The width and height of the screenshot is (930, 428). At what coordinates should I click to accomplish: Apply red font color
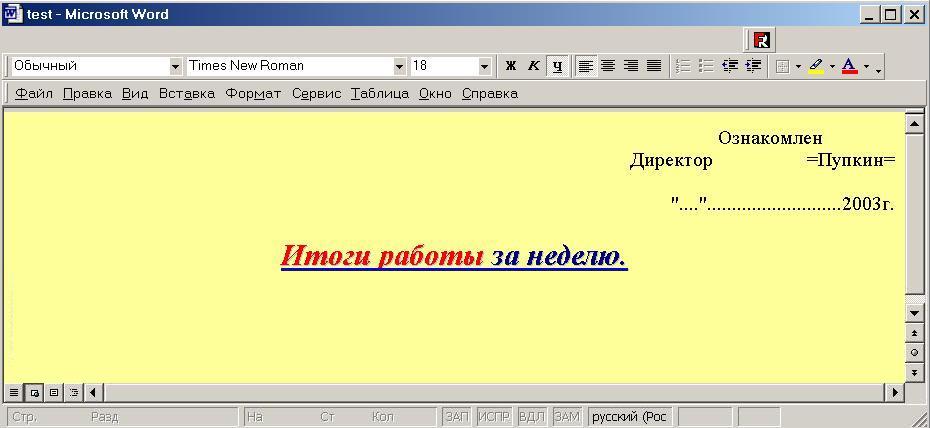click(x=850, y=66)
